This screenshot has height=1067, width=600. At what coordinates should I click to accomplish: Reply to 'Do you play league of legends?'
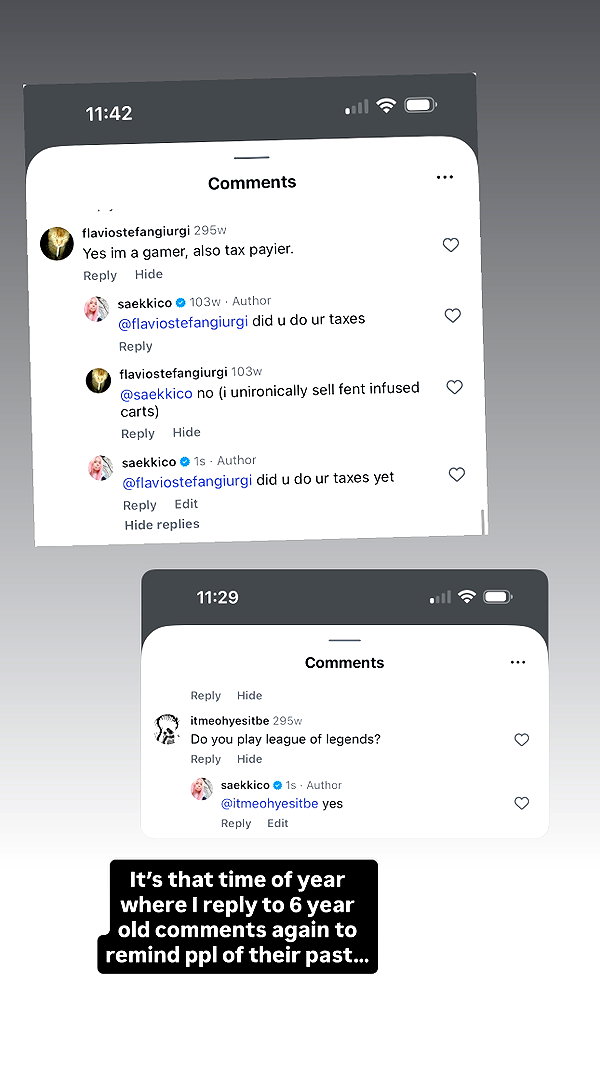point(205,759)
